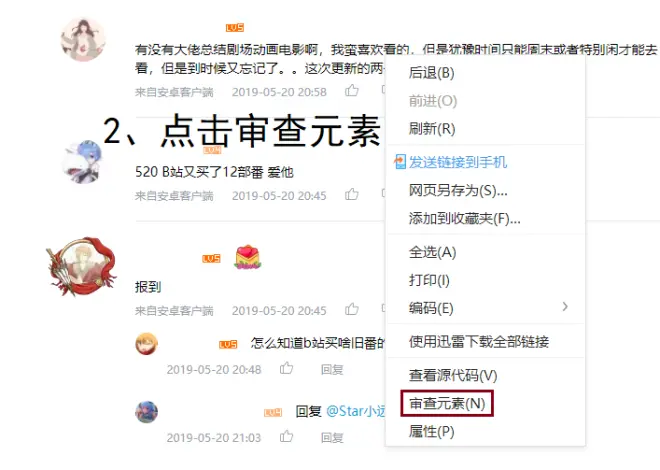
Task: Select 添加到收藏夹(F)... entry
Action: click(x=465, y=218)
